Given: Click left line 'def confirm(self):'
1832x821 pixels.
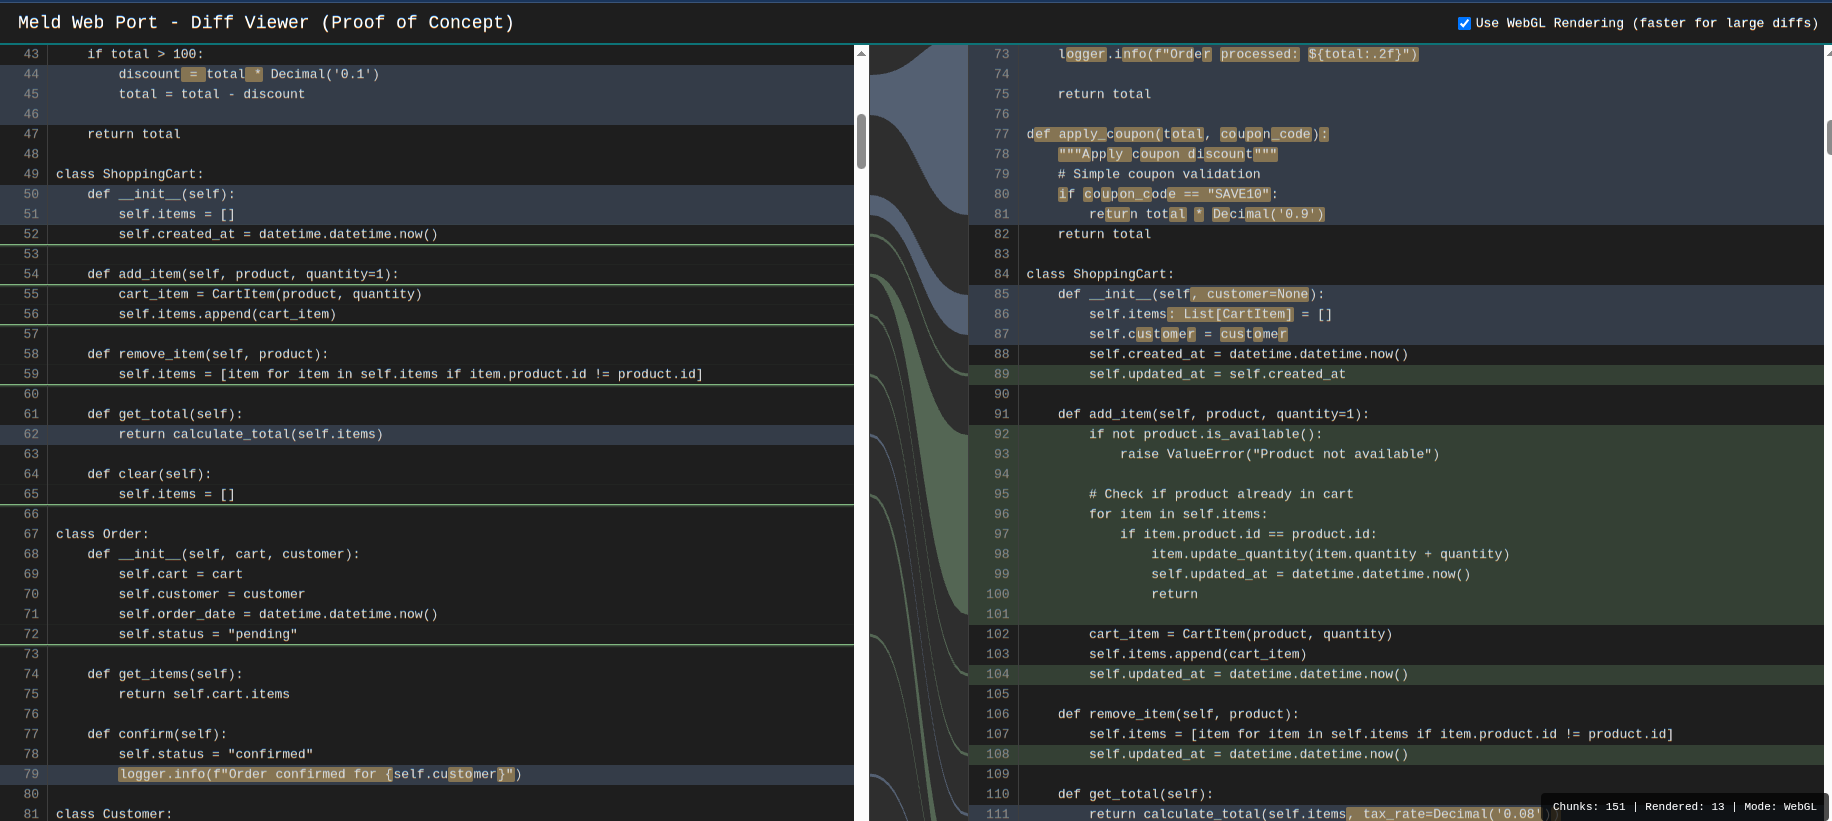Looking at the screenshot, I should click(x=157, y=734).
